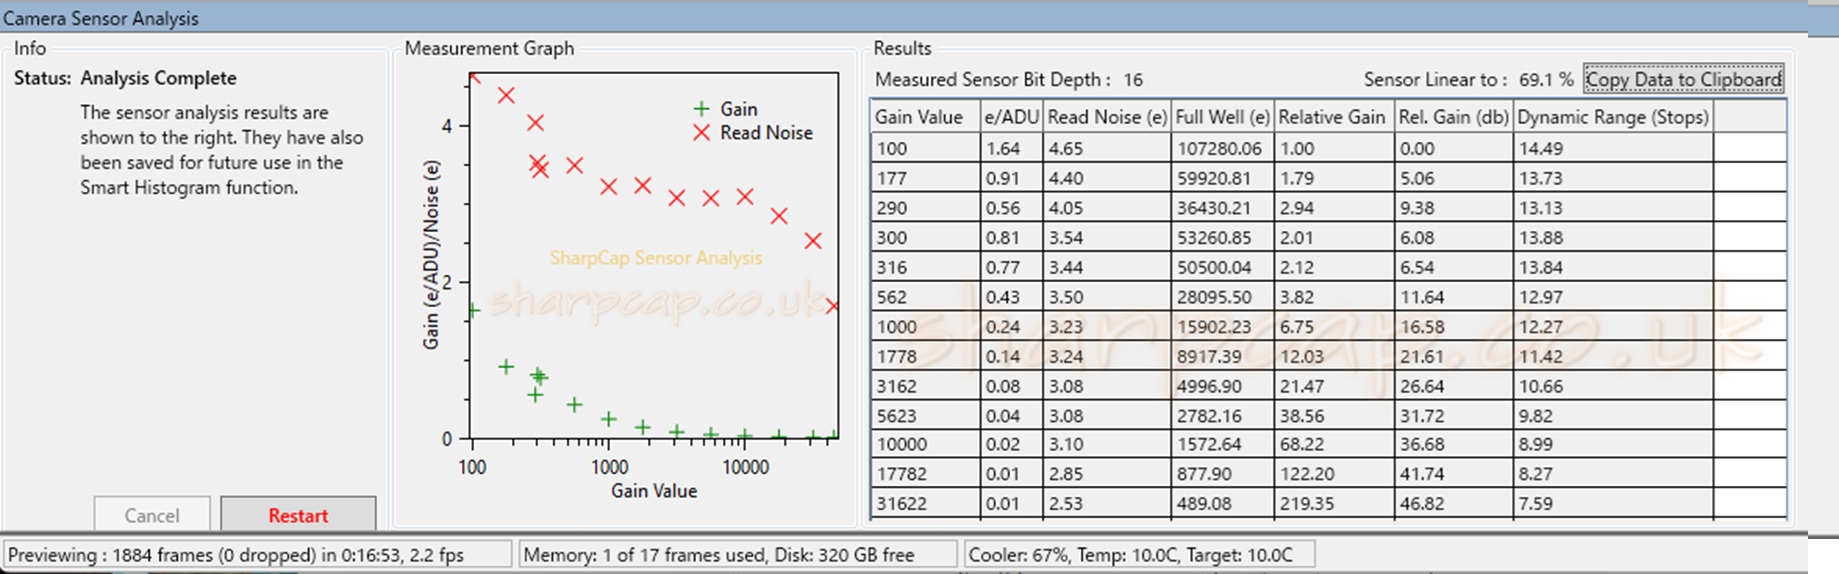Click read noise 4.05 cell

click(x=1107, y=208)
